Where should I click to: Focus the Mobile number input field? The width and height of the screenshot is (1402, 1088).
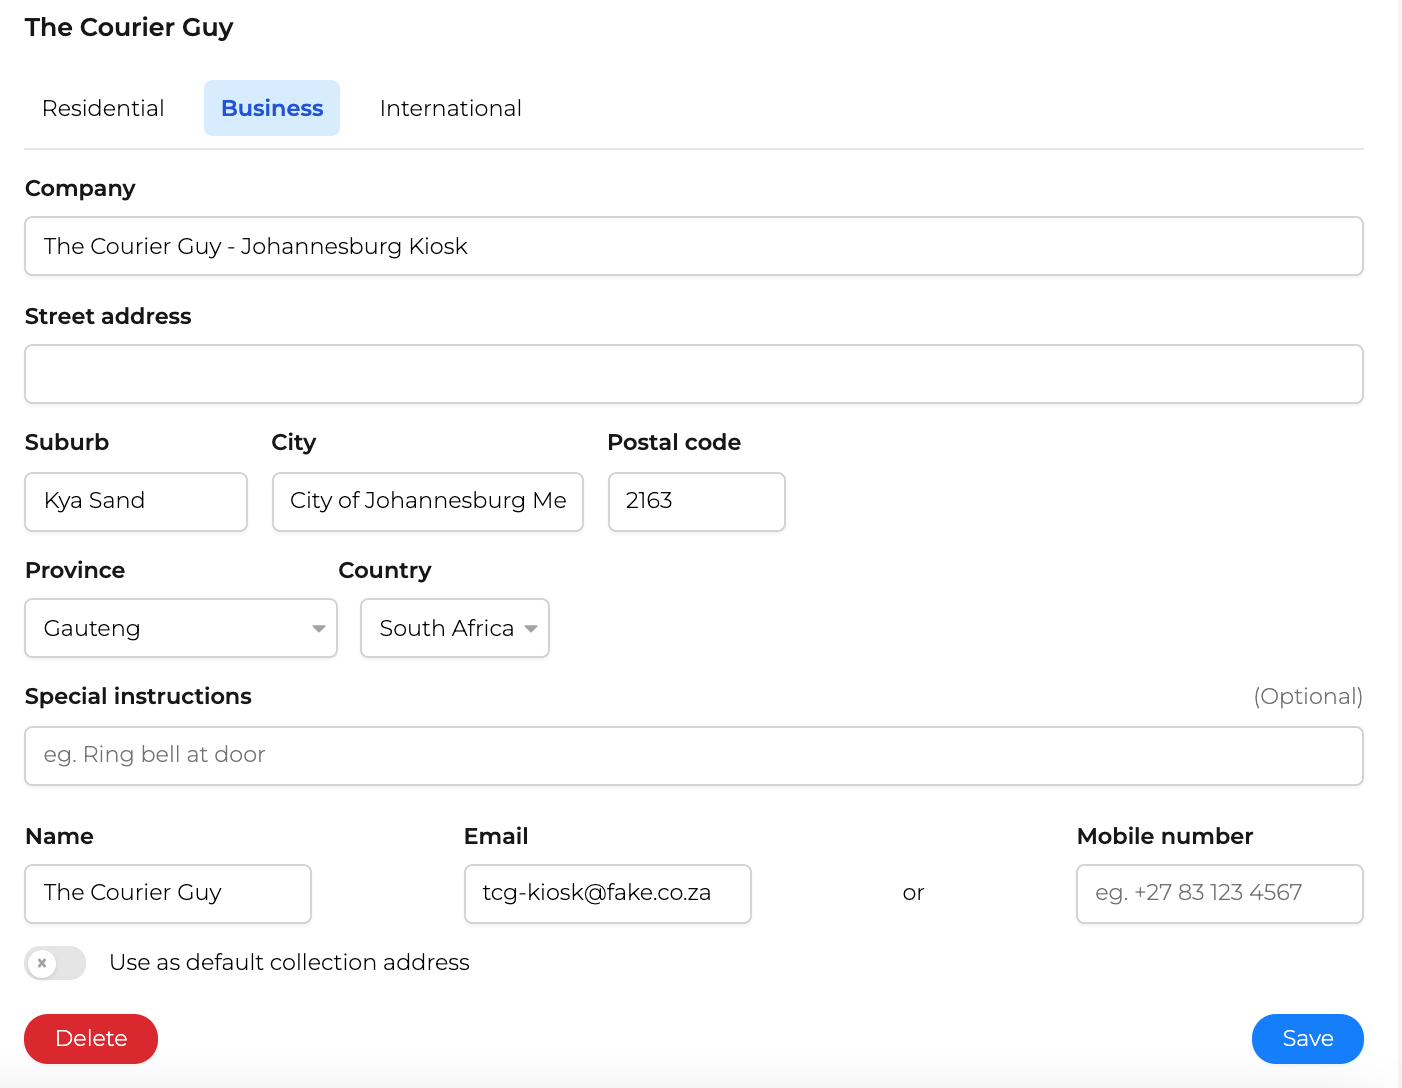(1220, 894)
